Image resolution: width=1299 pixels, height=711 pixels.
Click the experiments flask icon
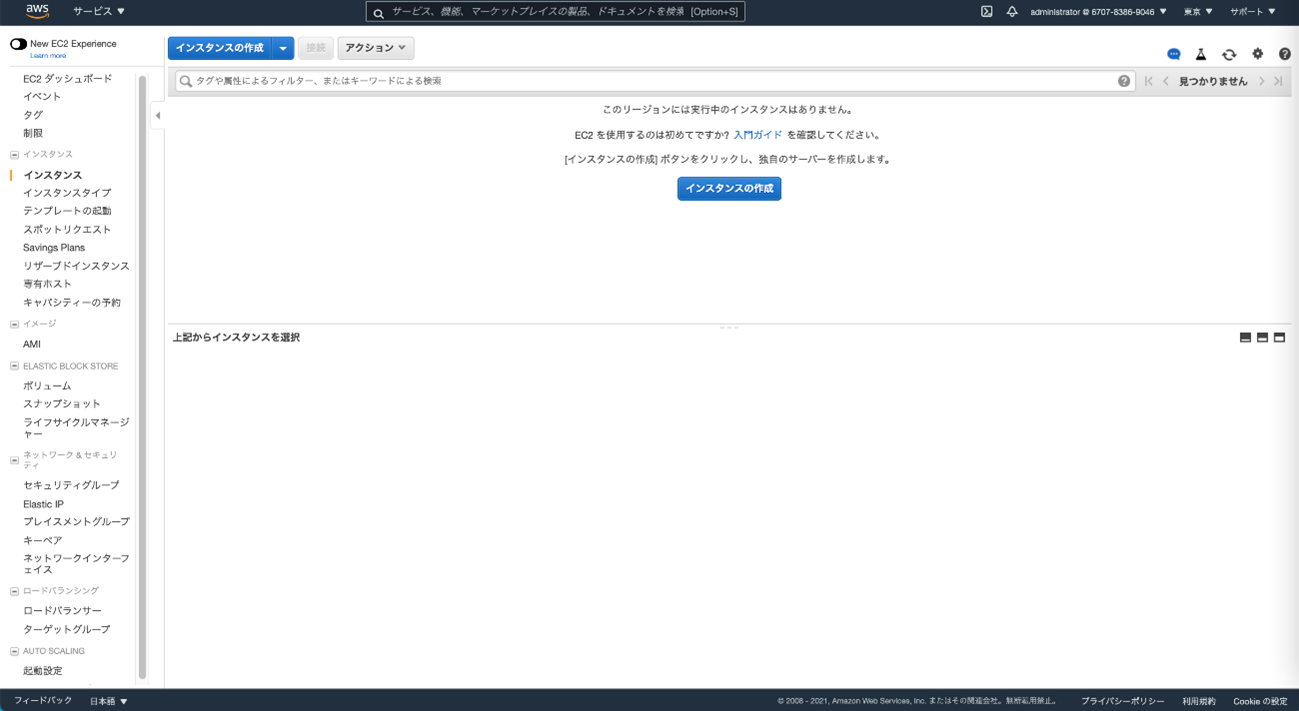(x=1201, y=54)
